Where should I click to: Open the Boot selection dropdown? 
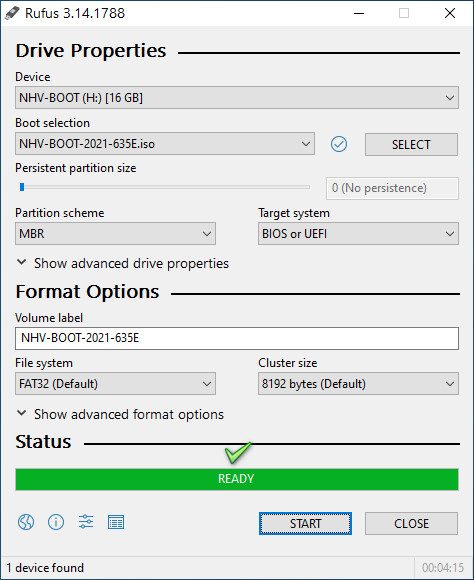tap(165, 144)
